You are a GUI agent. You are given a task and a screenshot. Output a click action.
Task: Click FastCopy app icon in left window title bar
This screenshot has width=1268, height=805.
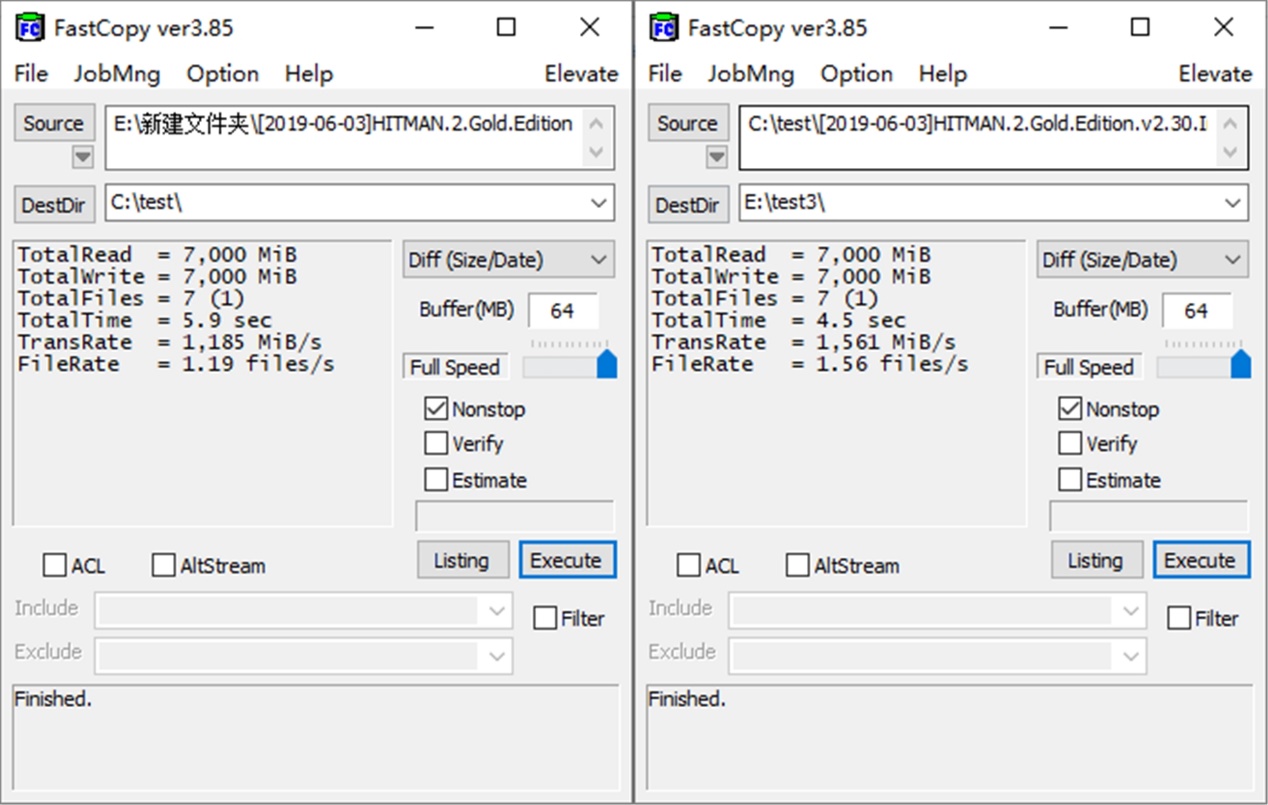point(29,28)
